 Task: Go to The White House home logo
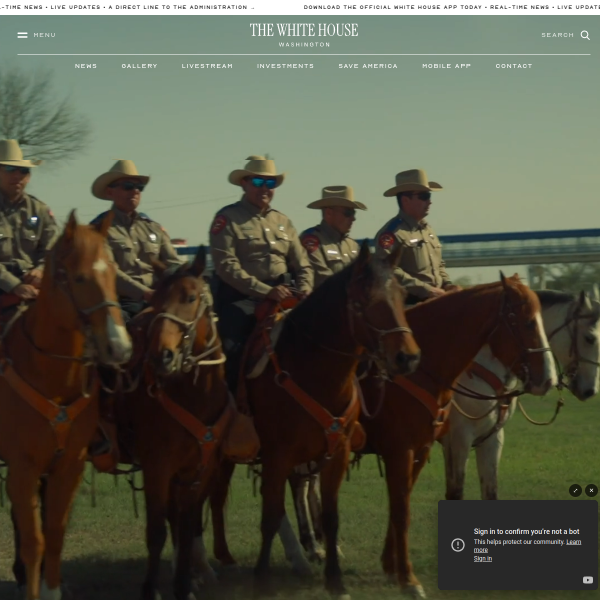point(304,33)
